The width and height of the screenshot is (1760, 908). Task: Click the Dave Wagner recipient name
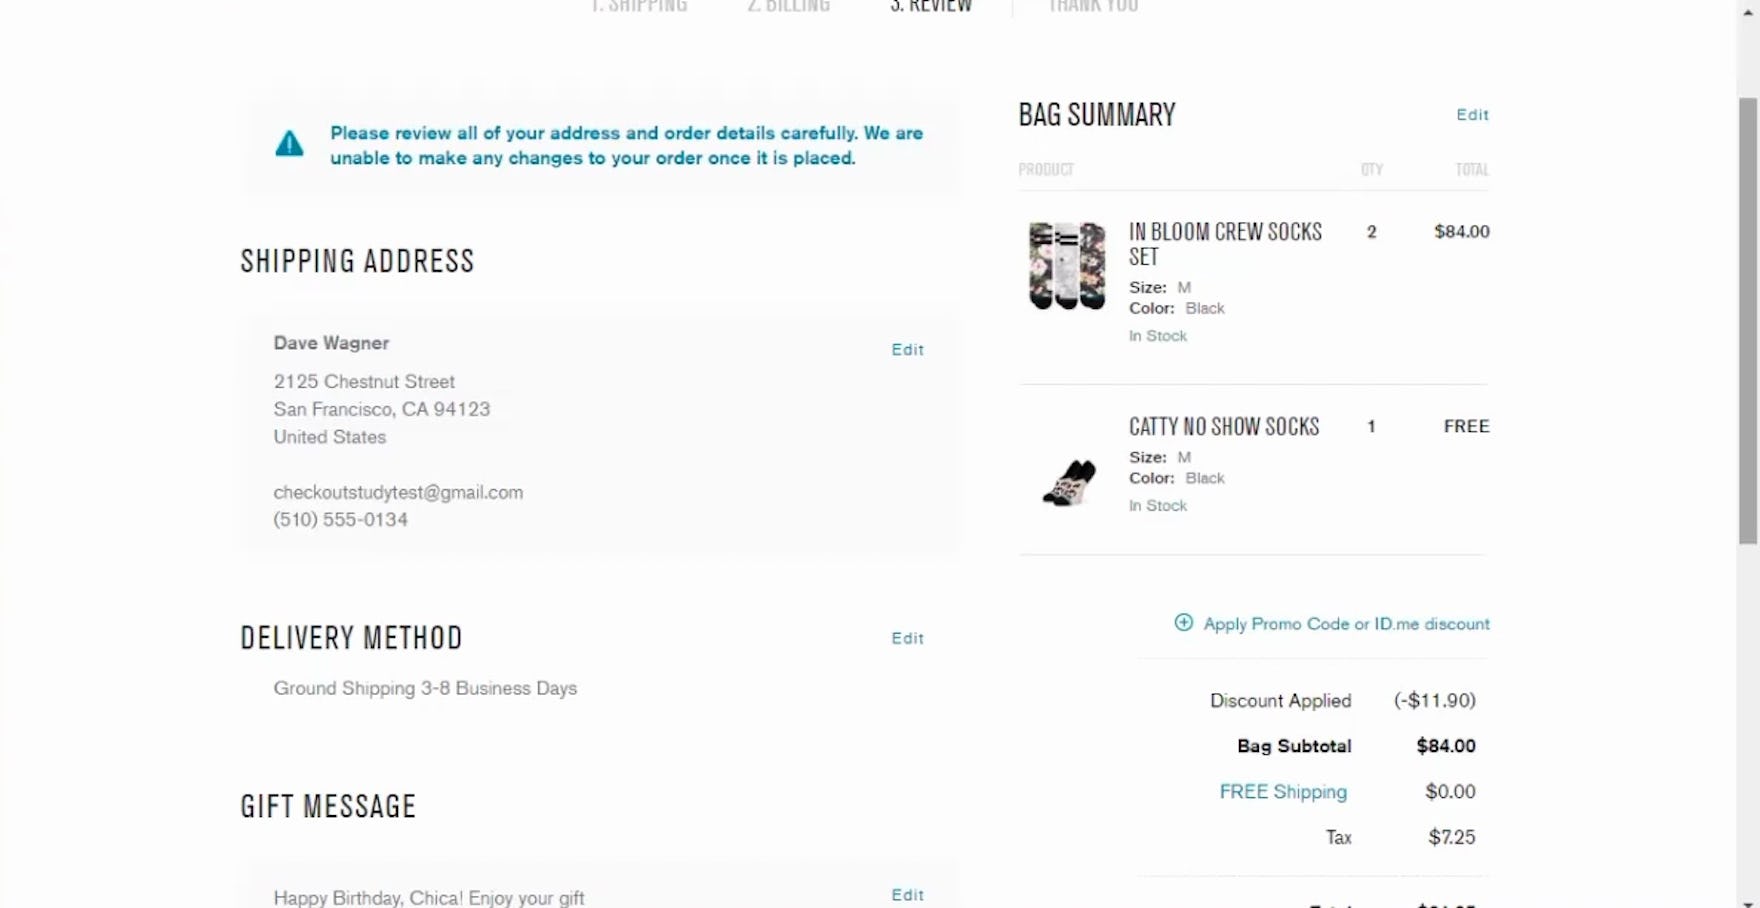pos(331,343)
